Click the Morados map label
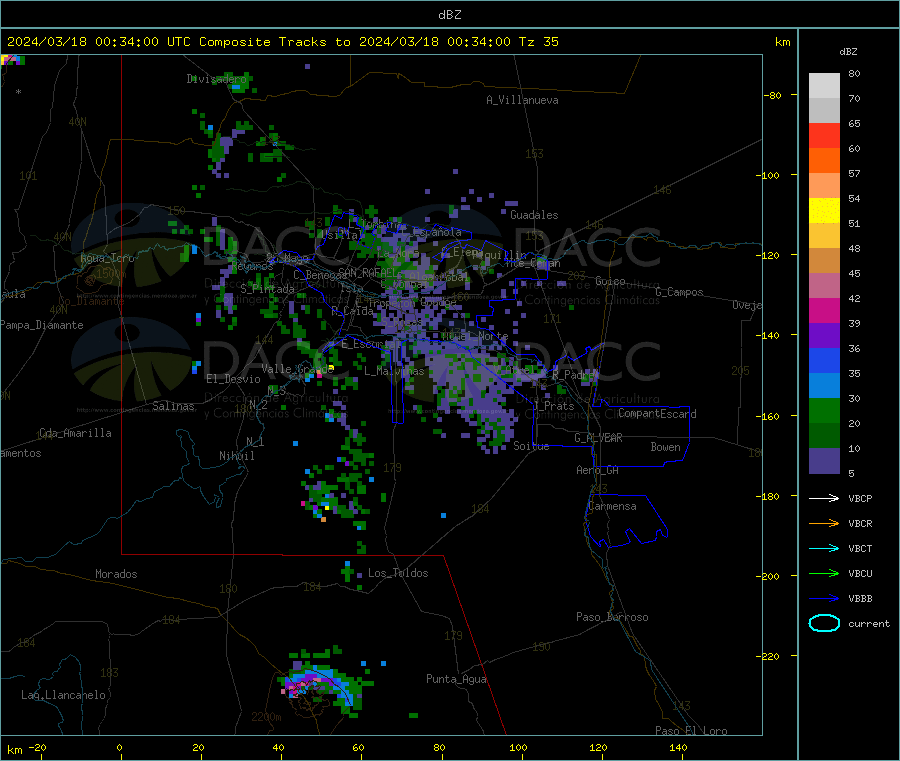 (x=116, y=574)
